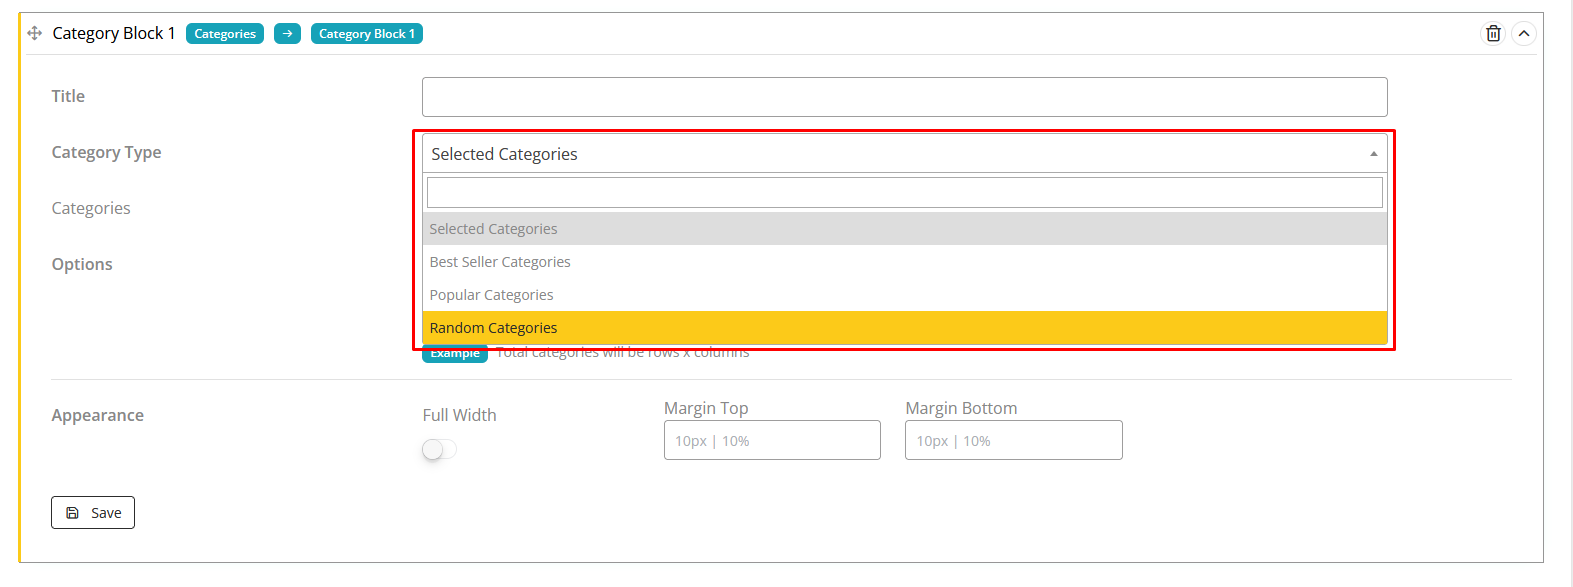Image resolution: width=1573 pixels, height=587 pixels.
Task: Click the teal Categories badge
Action: (225, 34)
